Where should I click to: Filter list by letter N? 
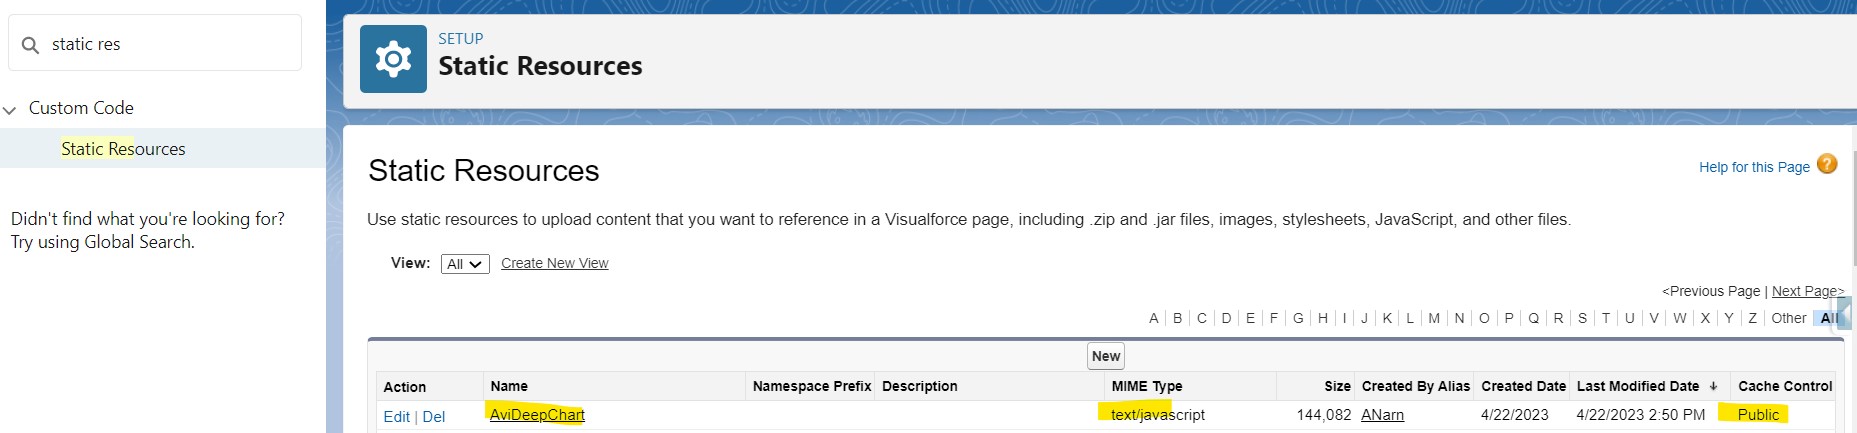point(1459,318)
